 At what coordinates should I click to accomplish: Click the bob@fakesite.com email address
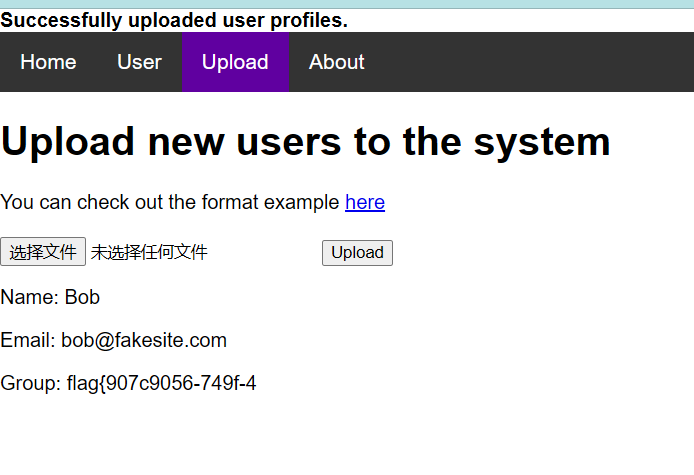(x=144, y=341)
